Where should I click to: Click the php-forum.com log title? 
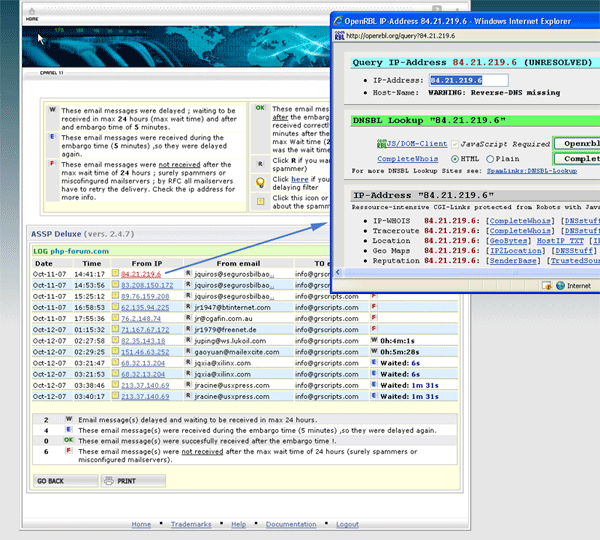tap(79, 251)
